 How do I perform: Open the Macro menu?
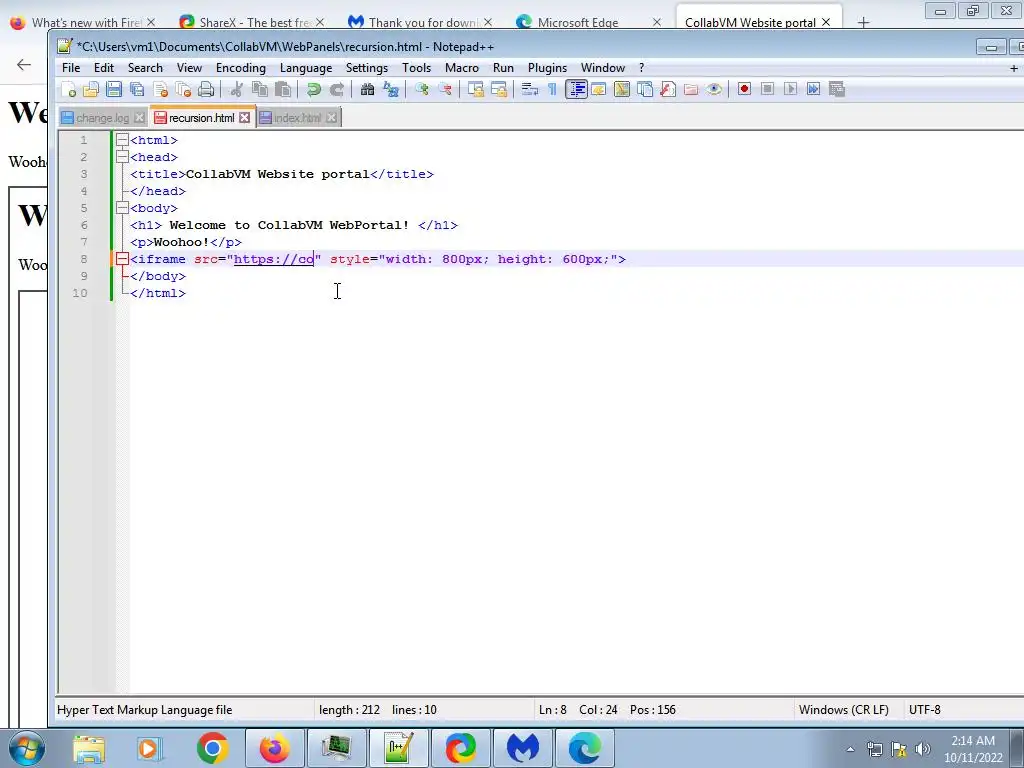[x=462, y=68]
